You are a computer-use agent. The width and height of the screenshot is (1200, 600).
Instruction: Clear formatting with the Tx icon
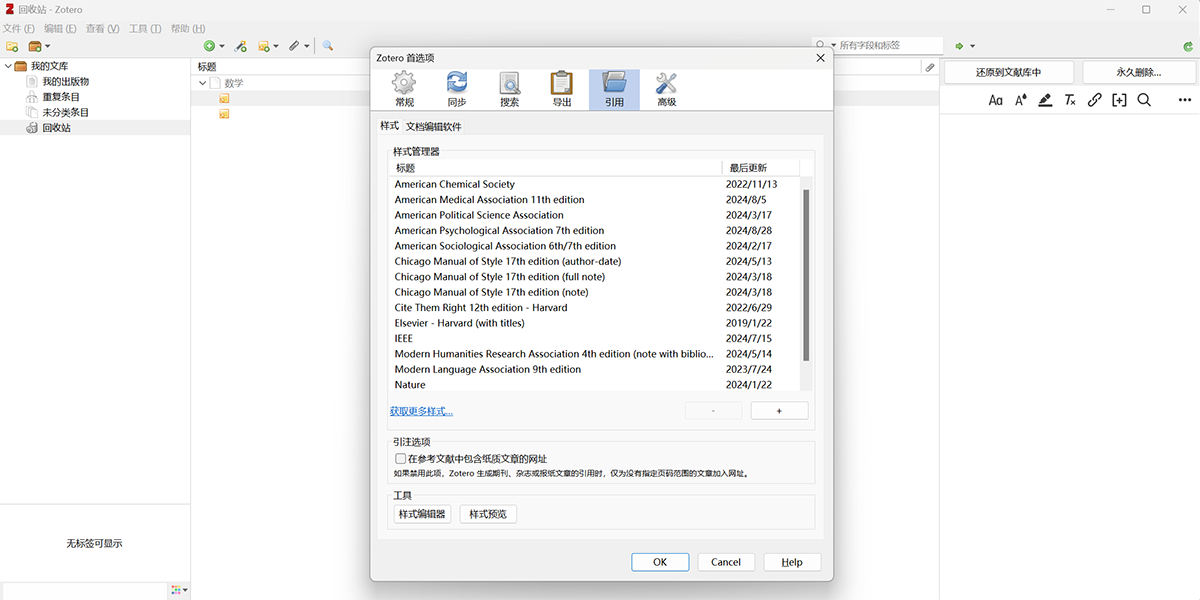1070,100
